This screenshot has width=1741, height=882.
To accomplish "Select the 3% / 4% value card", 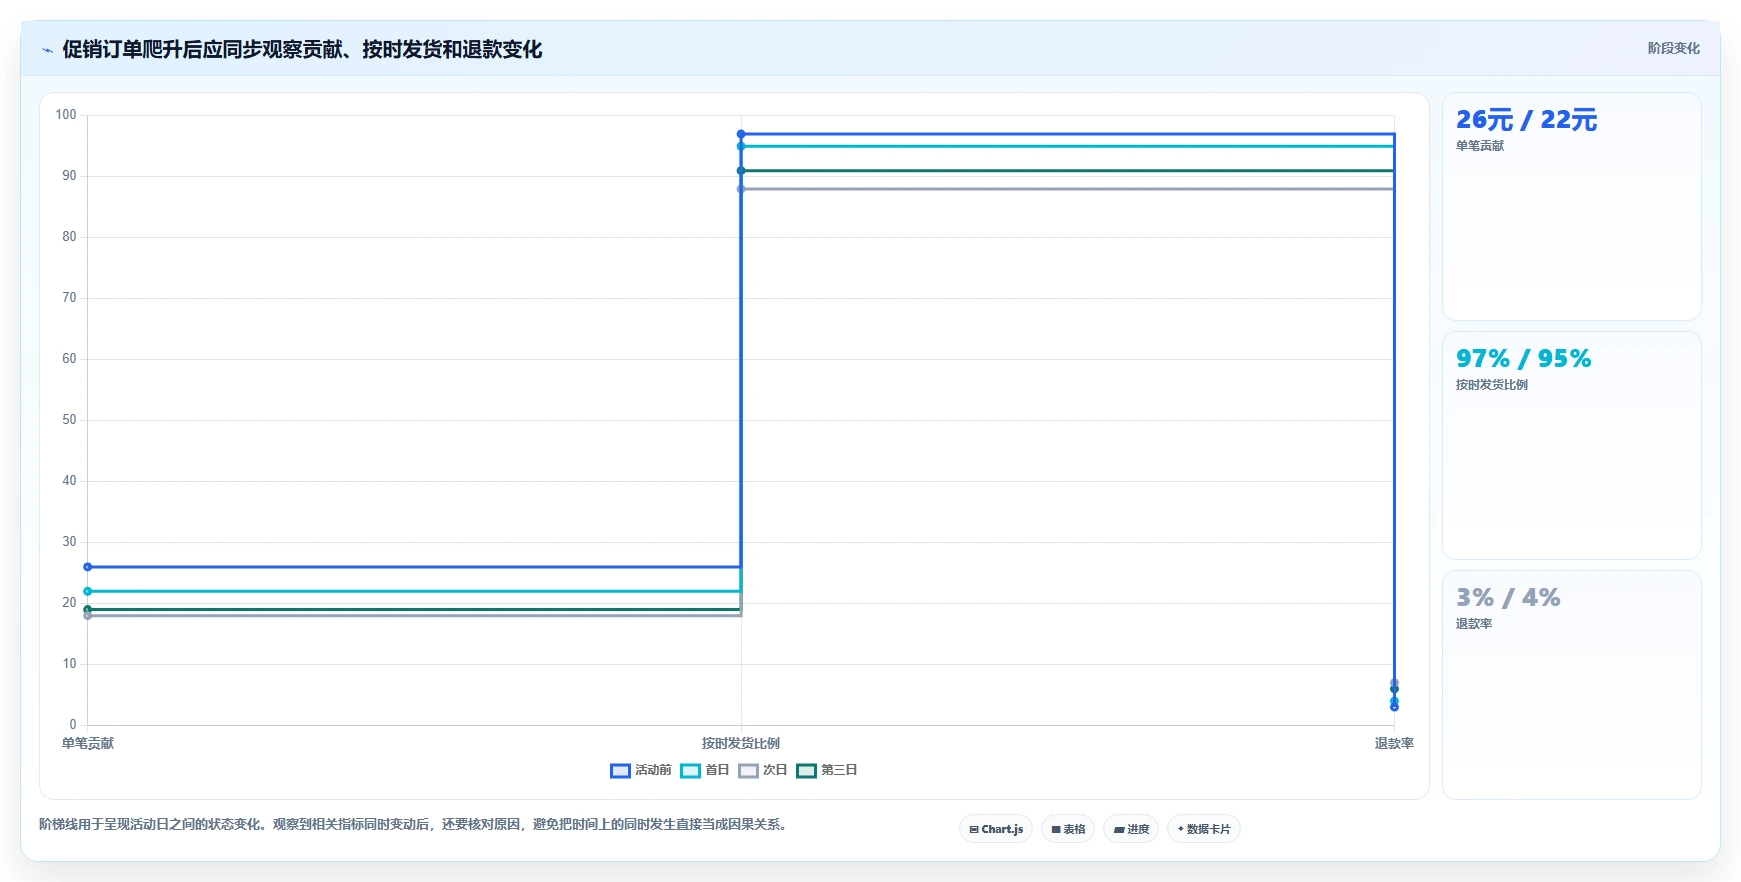I will pos(1571,684).
